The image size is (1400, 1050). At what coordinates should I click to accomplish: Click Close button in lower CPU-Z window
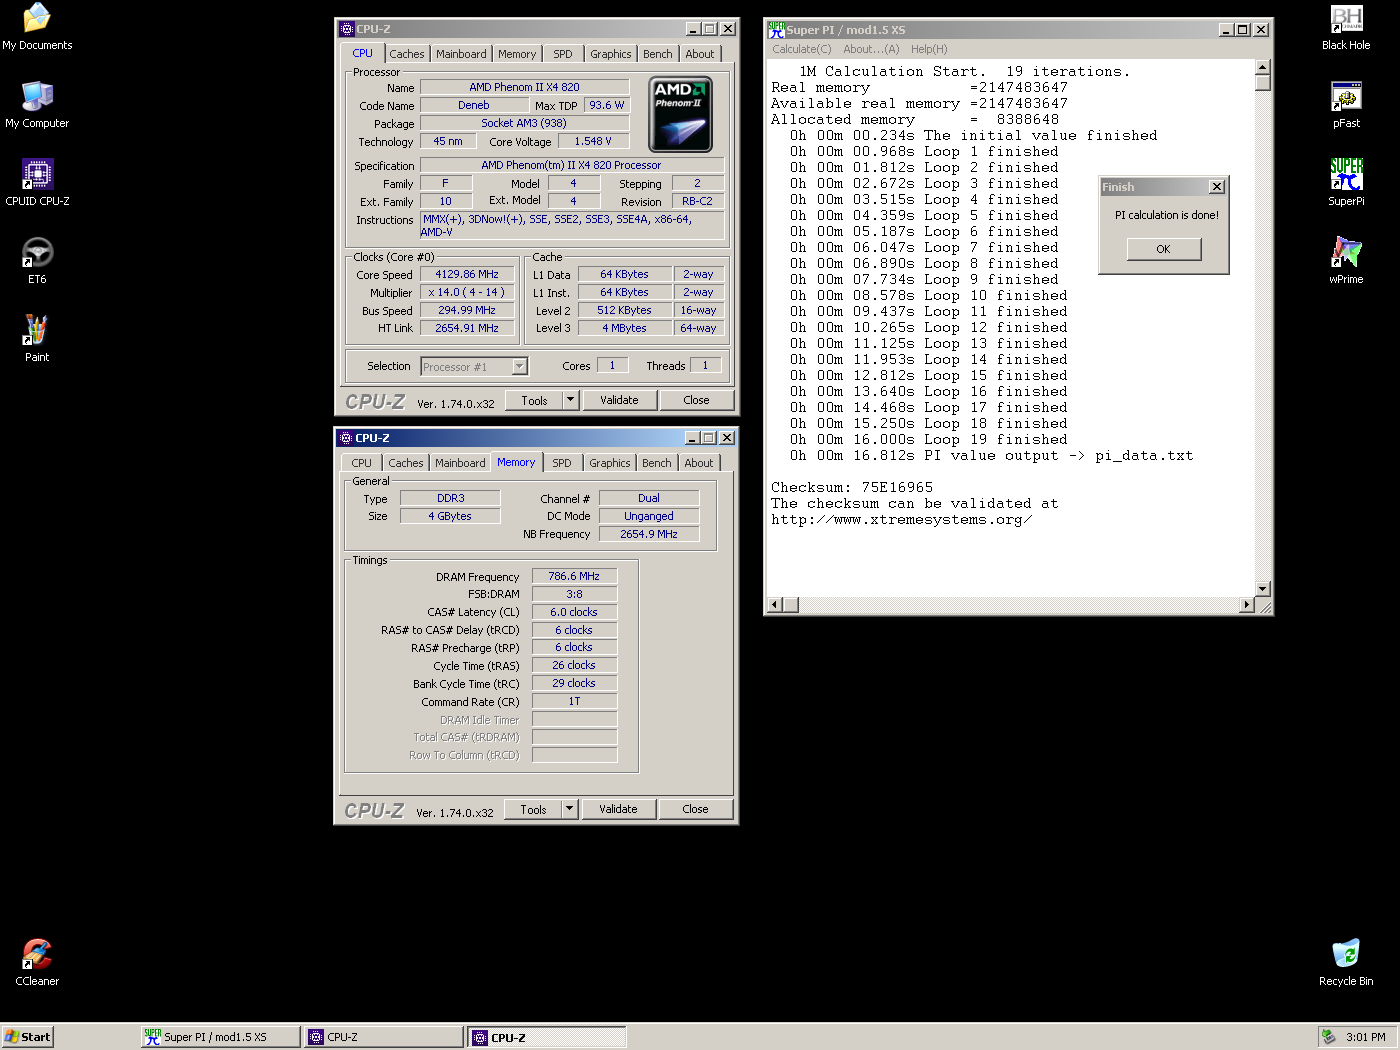695,809
